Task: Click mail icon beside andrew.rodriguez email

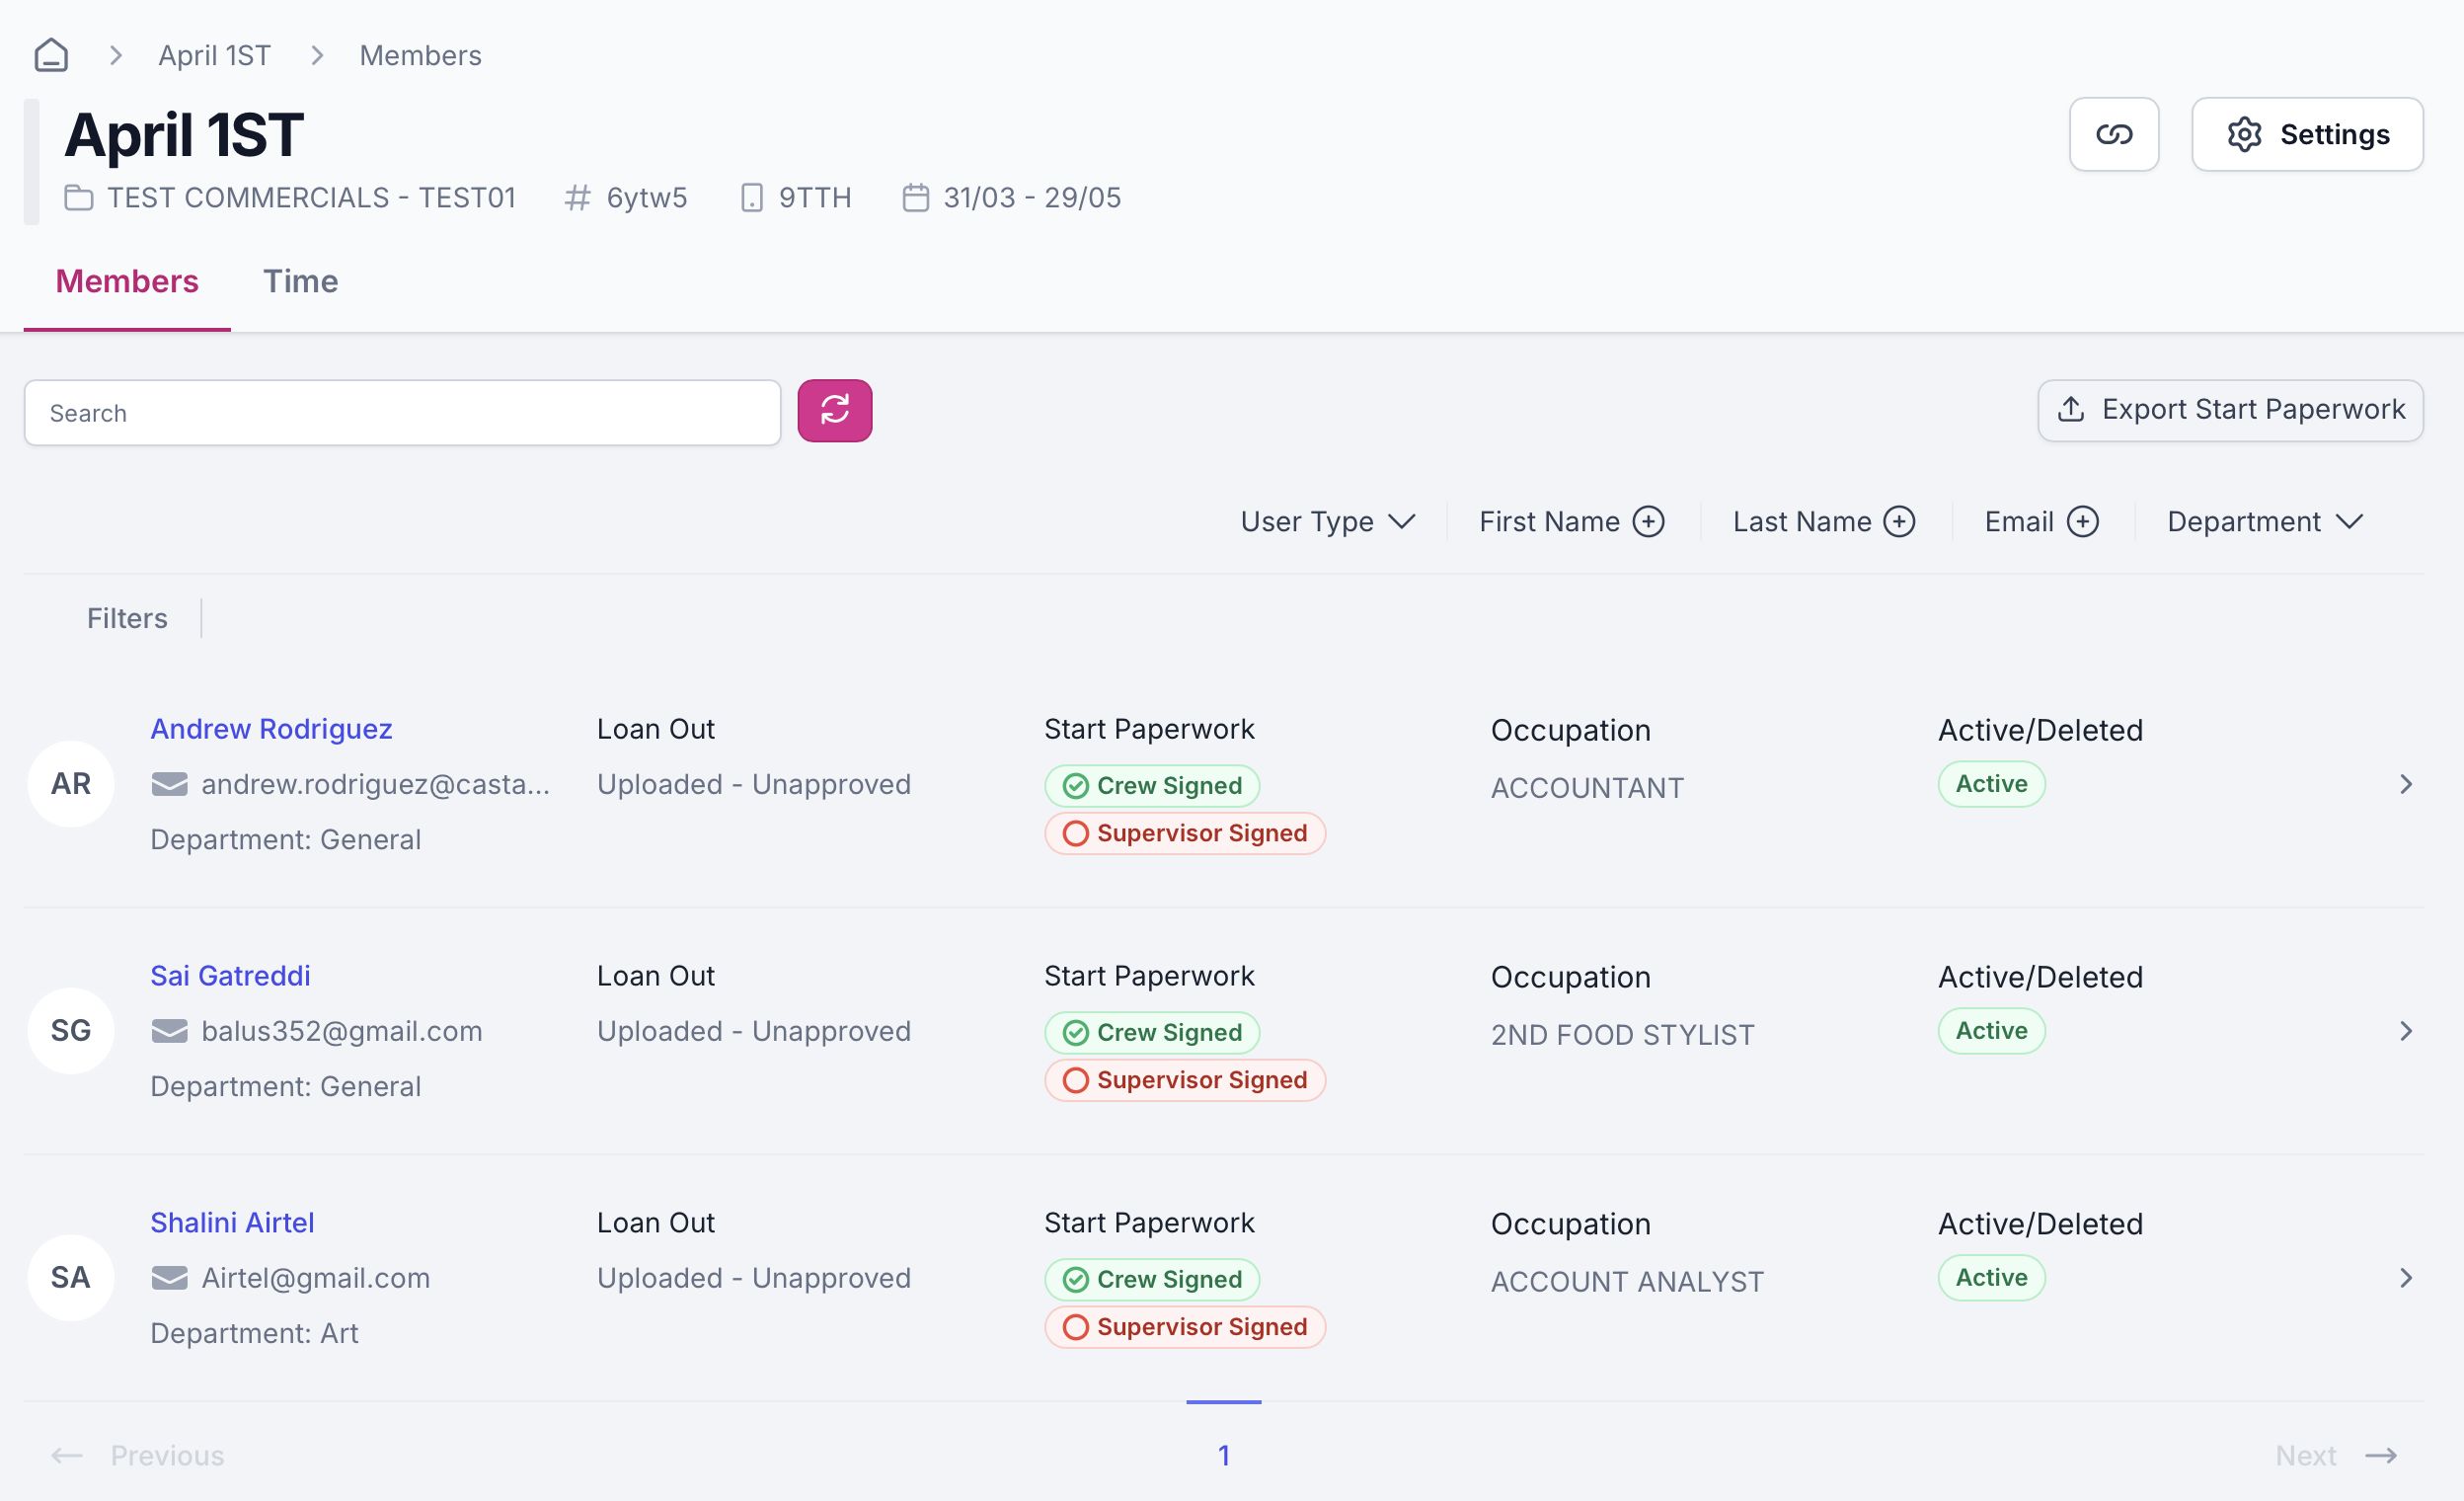Action: coord(169,785)
